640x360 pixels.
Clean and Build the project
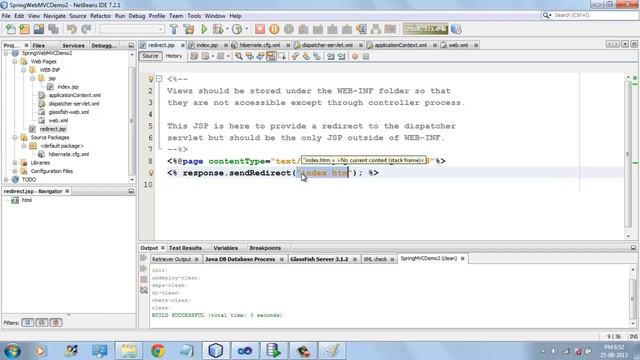tap(189, 29)
